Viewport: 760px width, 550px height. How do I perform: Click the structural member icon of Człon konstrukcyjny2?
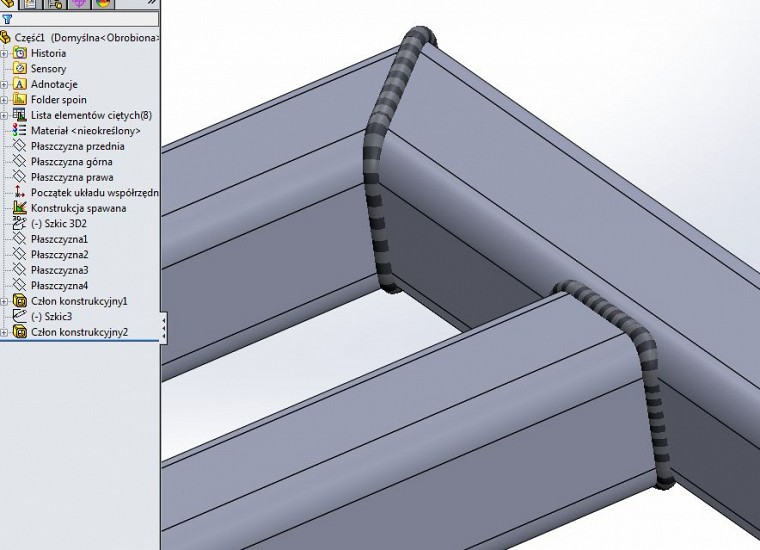coord(20,332)
